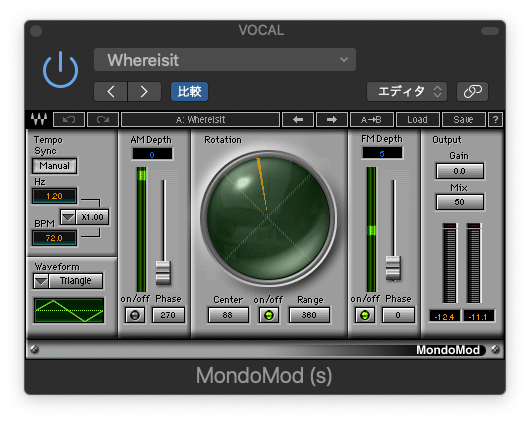Image resolution: width=530 pixels, height=423 pixels.
Task: Click the Triangle waveform button
Action: pyautogui.click(x=76, y=281)
